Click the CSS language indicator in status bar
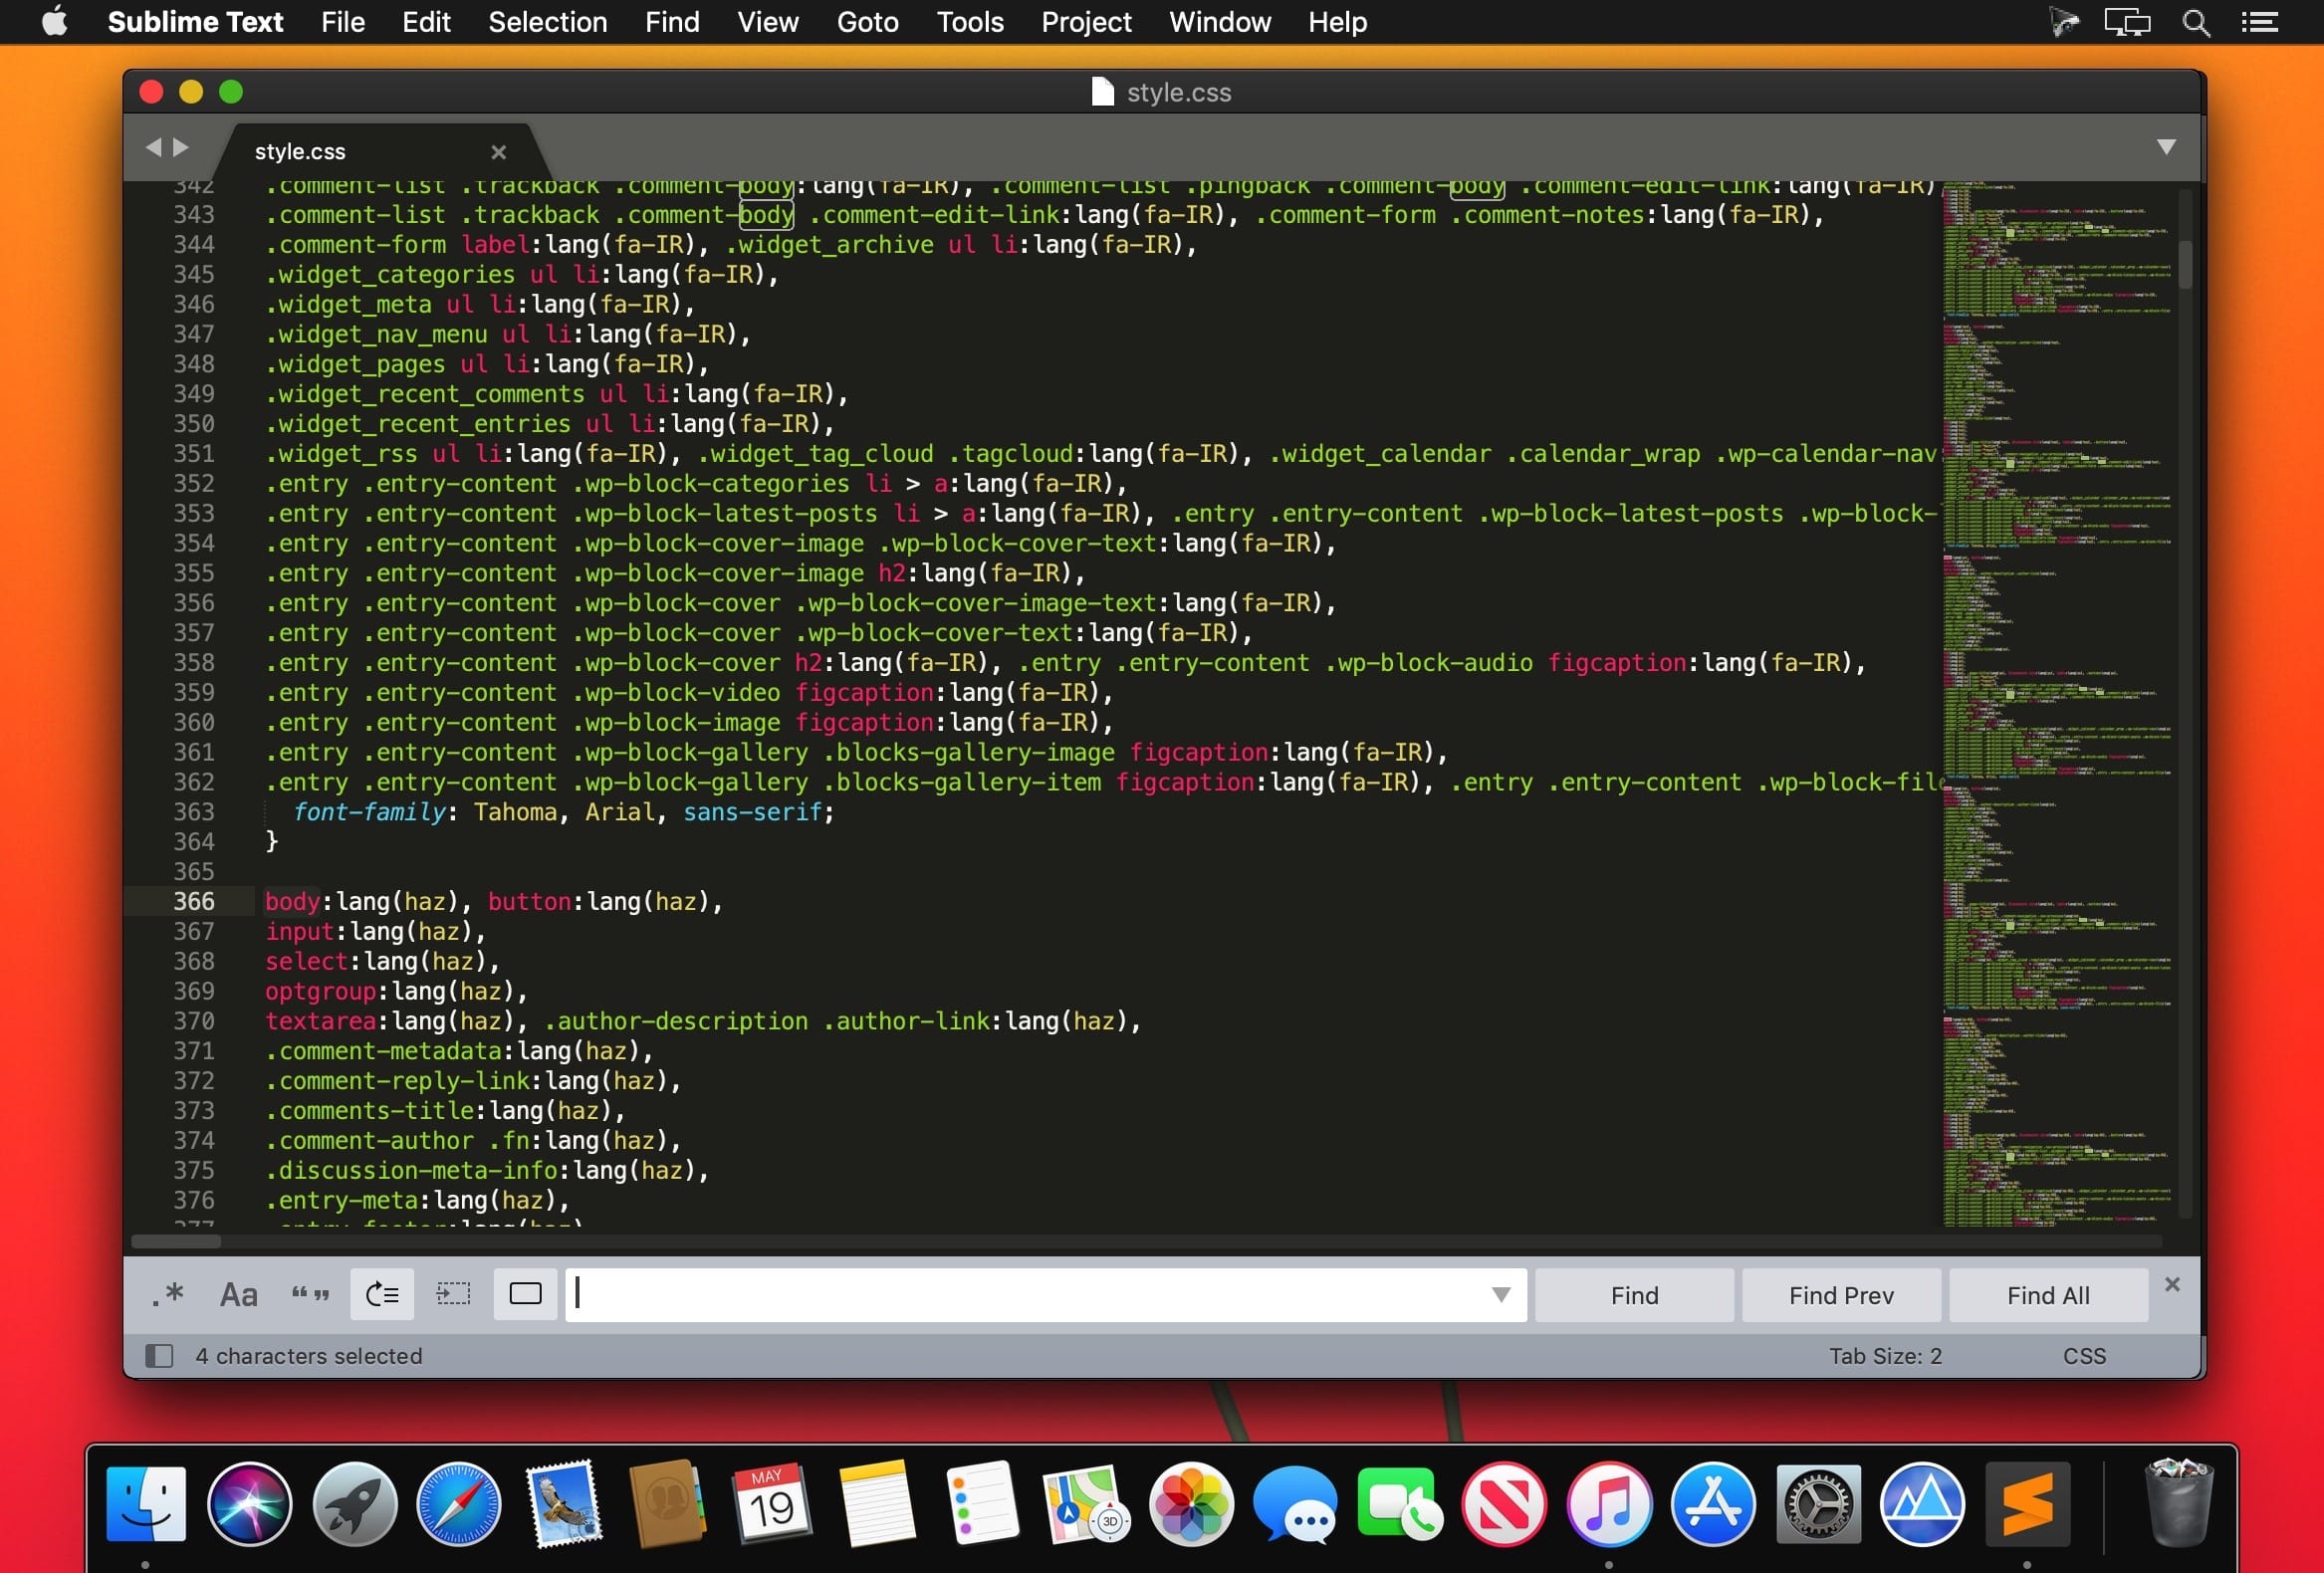 tap(2085, 1355)
